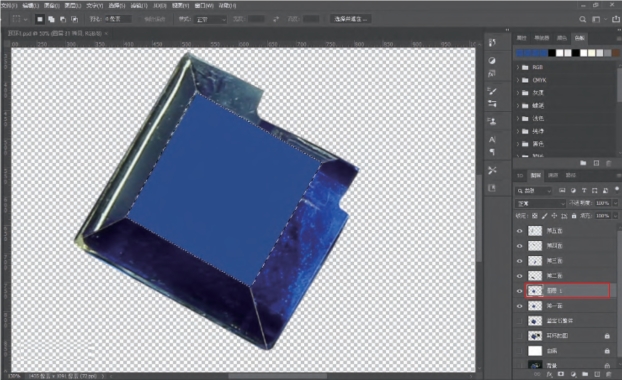
Task: Click add layer style fx icon
Action: (x=549, y=374)
